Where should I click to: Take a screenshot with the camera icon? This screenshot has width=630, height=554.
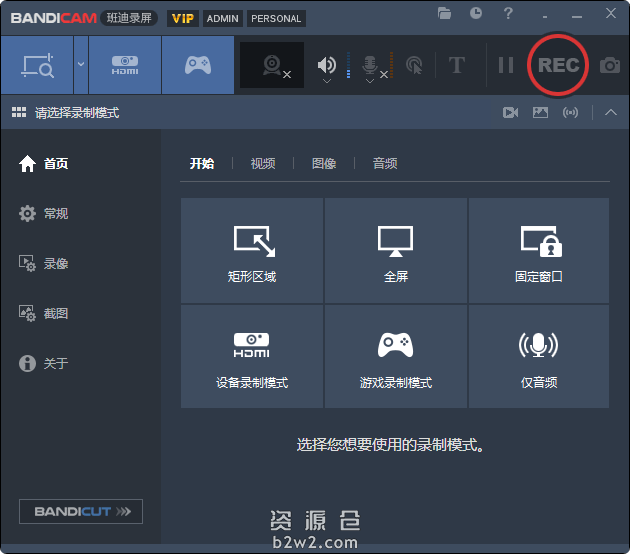pyautogui.click(x=609, y=66)
